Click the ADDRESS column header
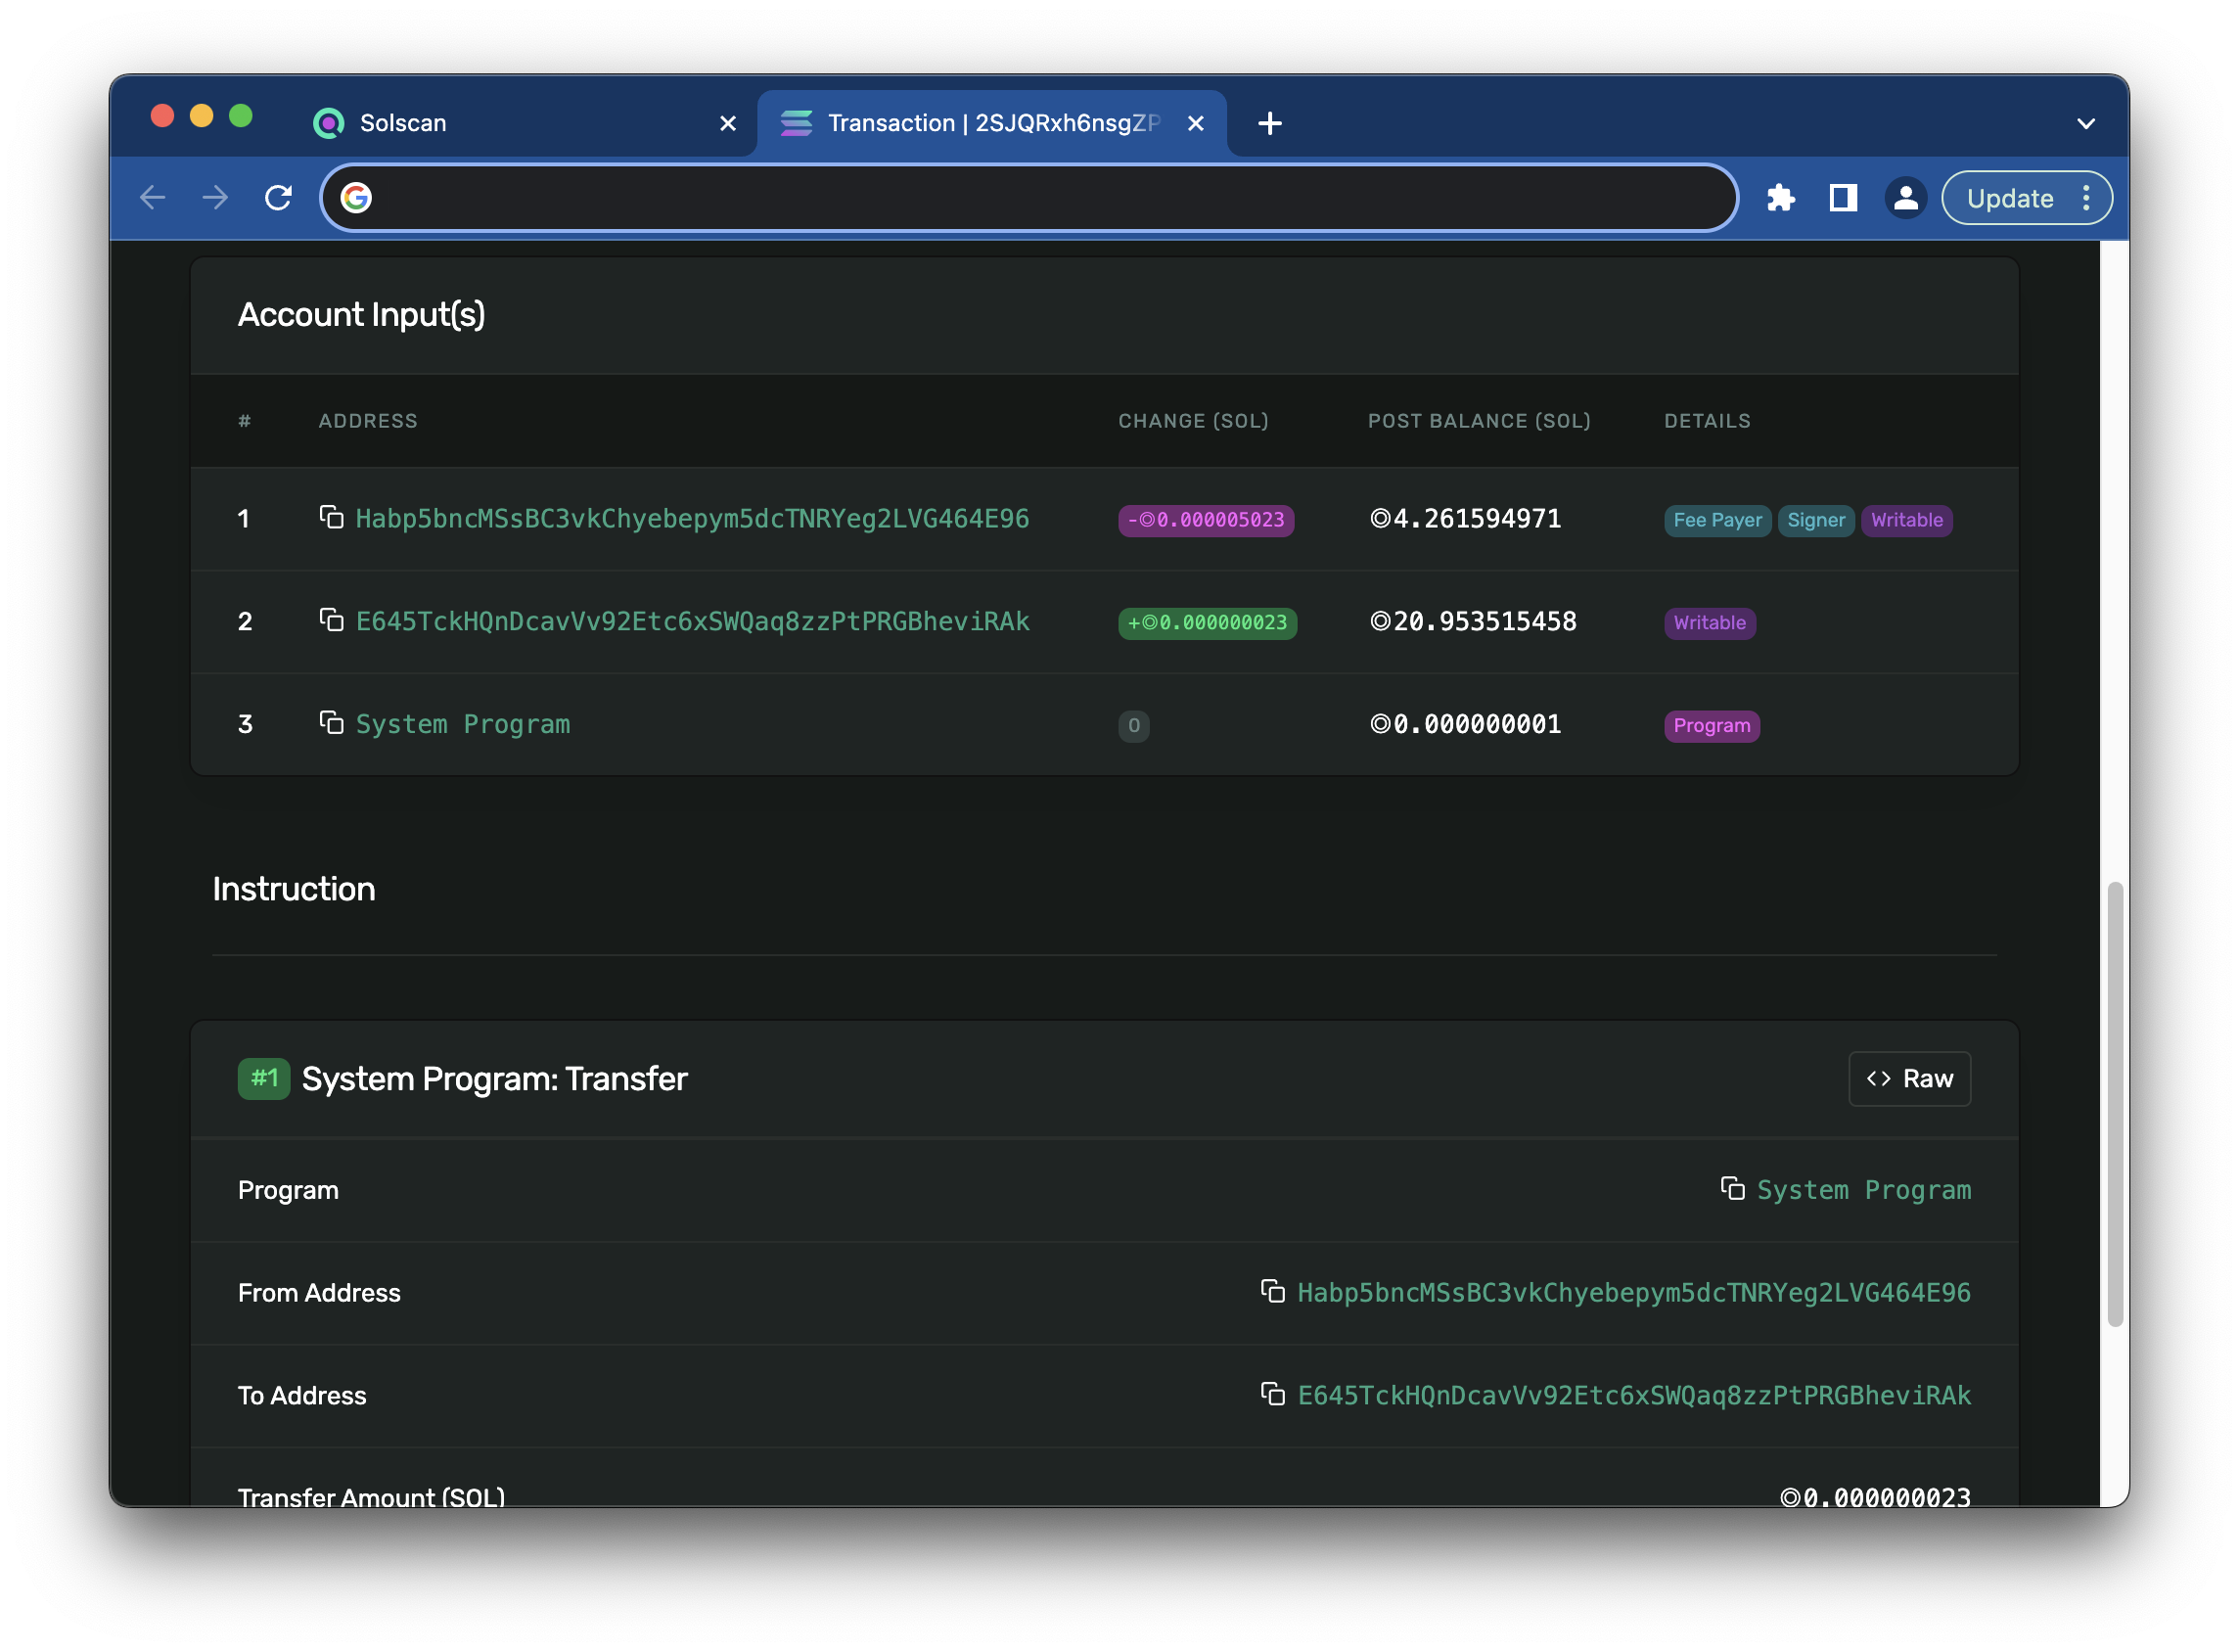2239x1652 pixels. (x=368, y=421)
